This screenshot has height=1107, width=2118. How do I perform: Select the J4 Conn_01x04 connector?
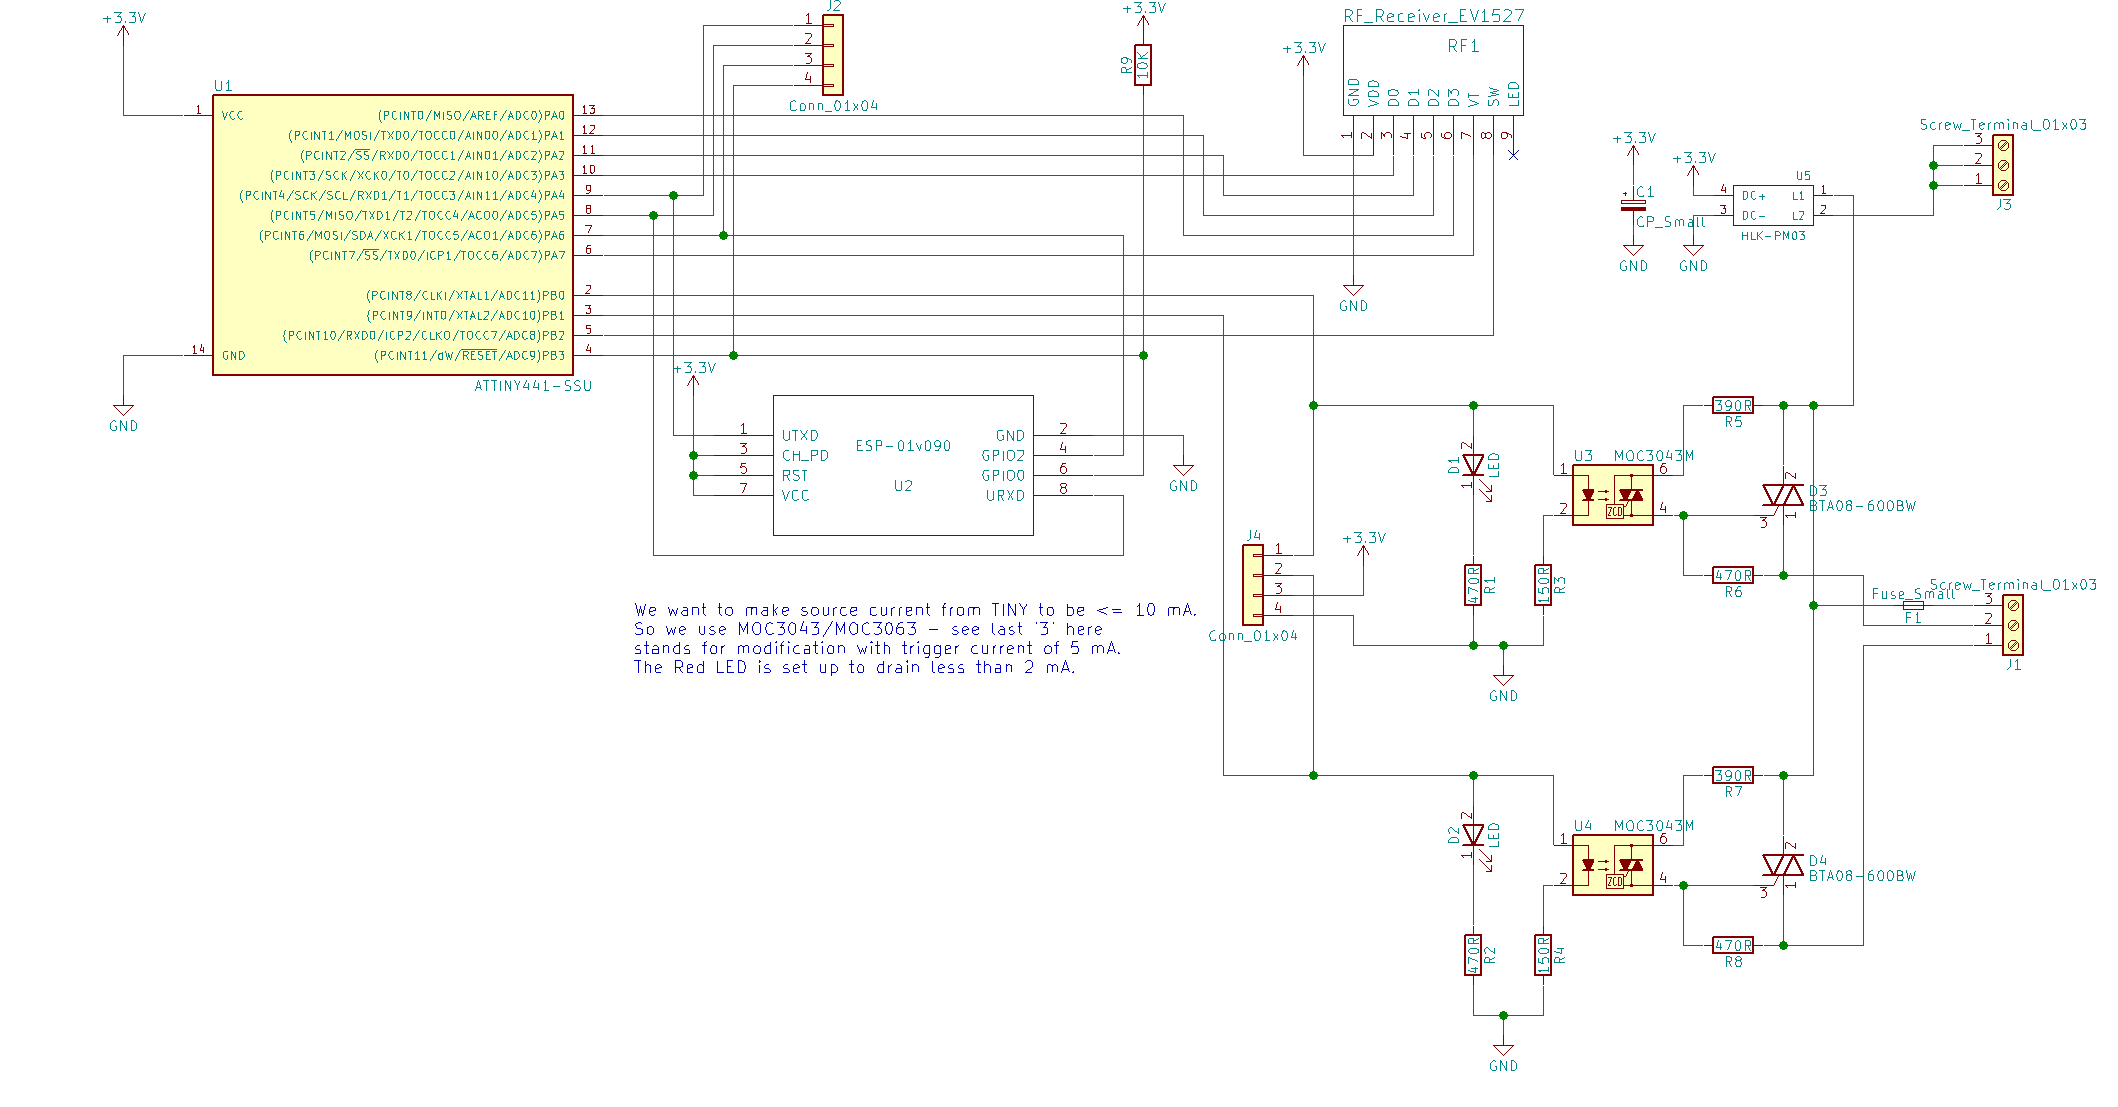click(x=1253, y=585)
